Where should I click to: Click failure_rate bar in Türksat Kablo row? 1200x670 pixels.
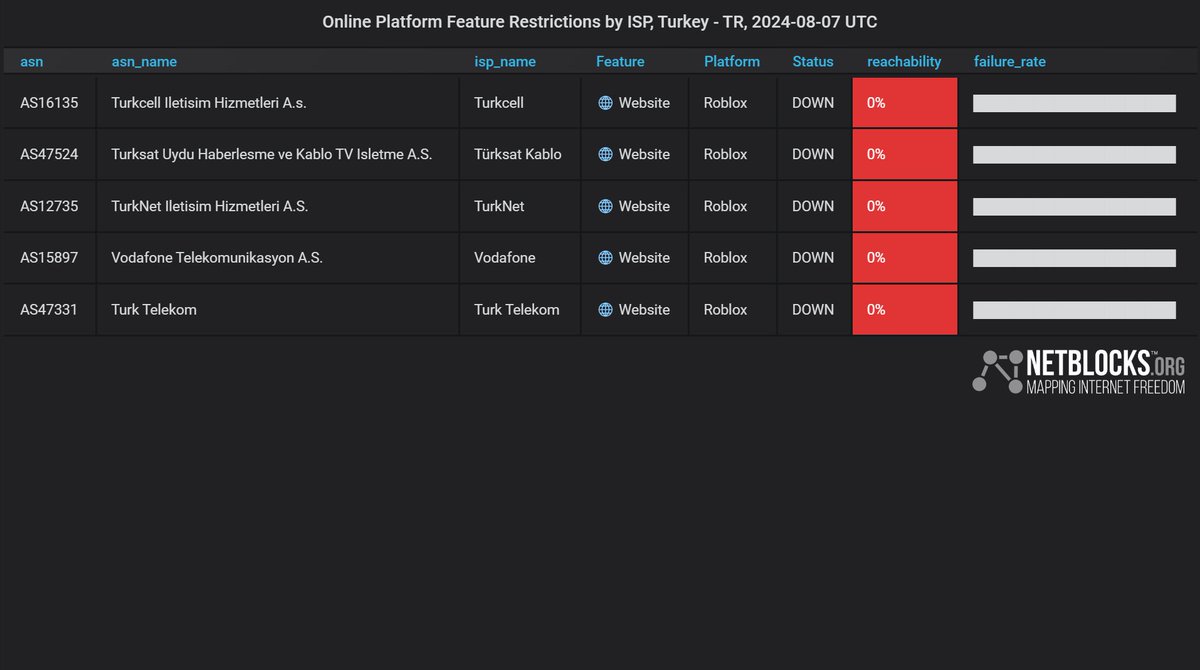tap(1074, 155)
